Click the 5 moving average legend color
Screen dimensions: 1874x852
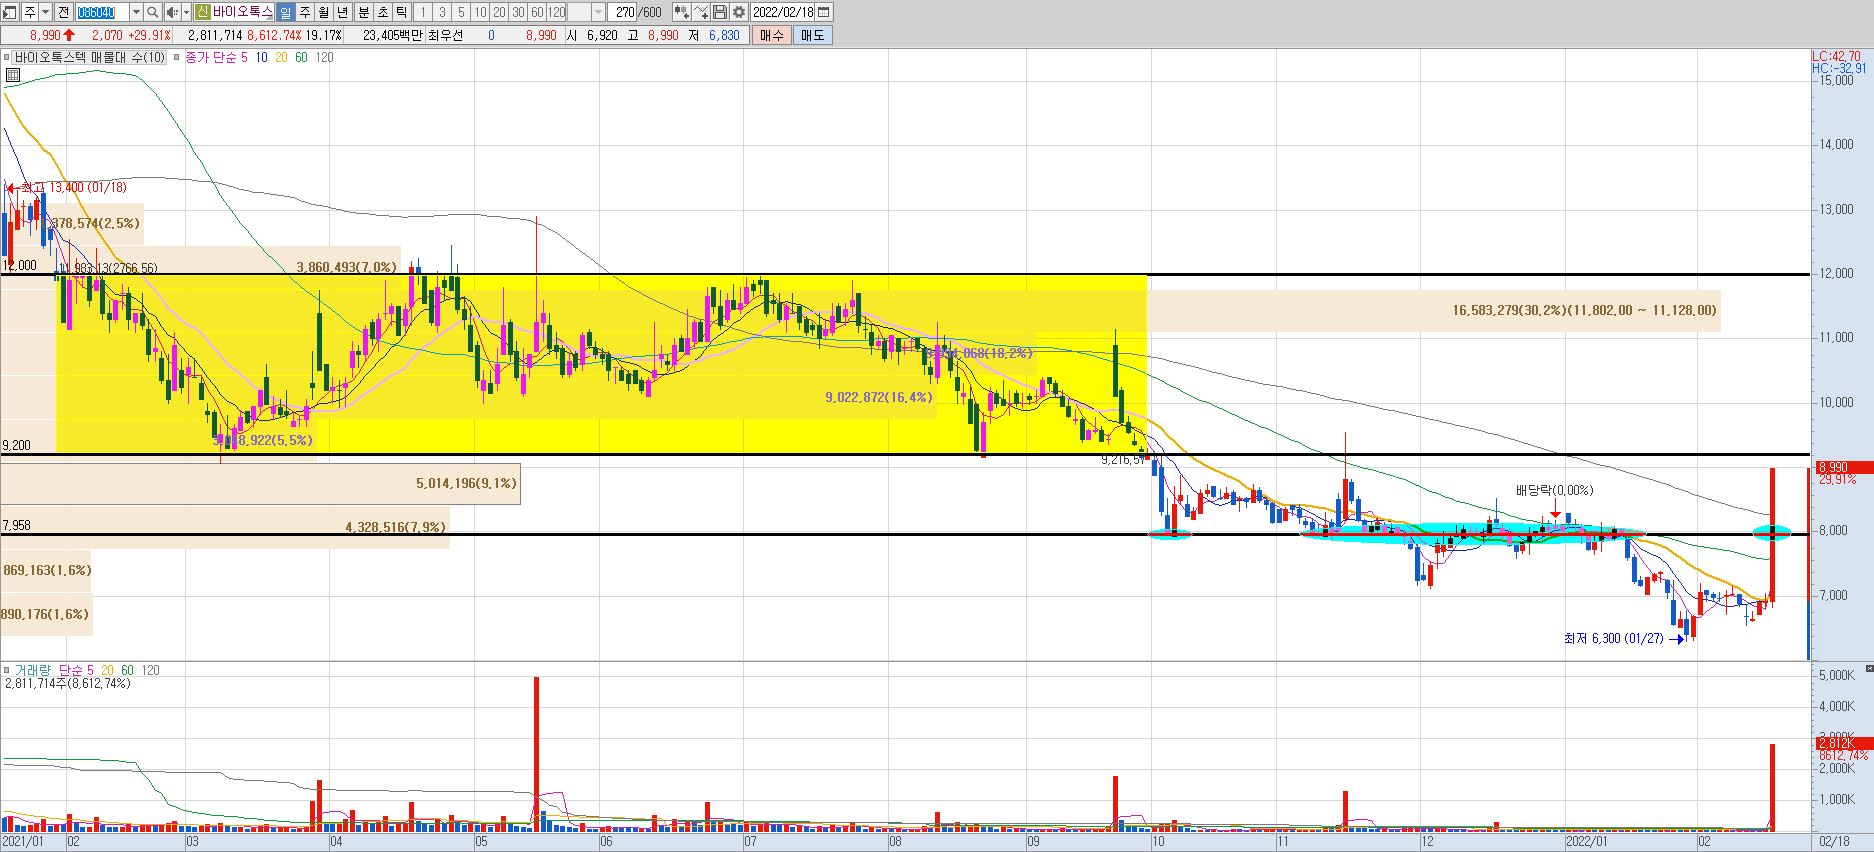(245, 58)
